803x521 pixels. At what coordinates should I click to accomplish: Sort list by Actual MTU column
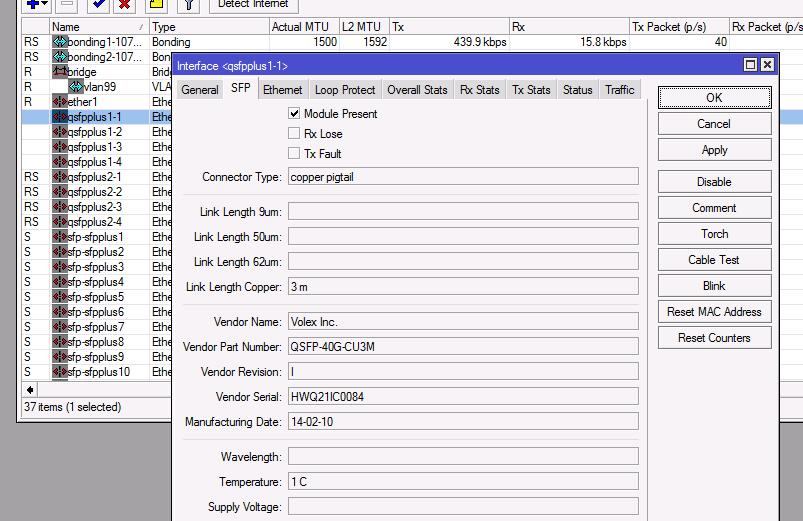[304, 27]
